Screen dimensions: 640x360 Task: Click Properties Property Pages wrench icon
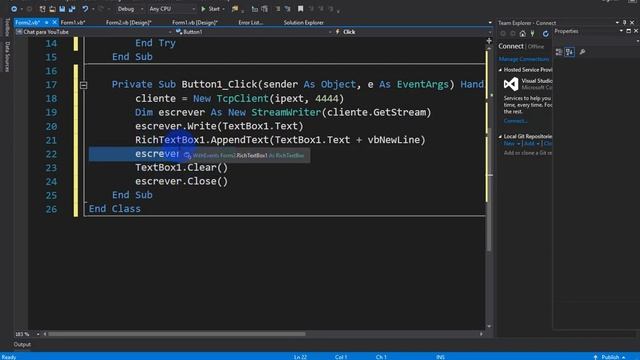[x=582, y=52]
